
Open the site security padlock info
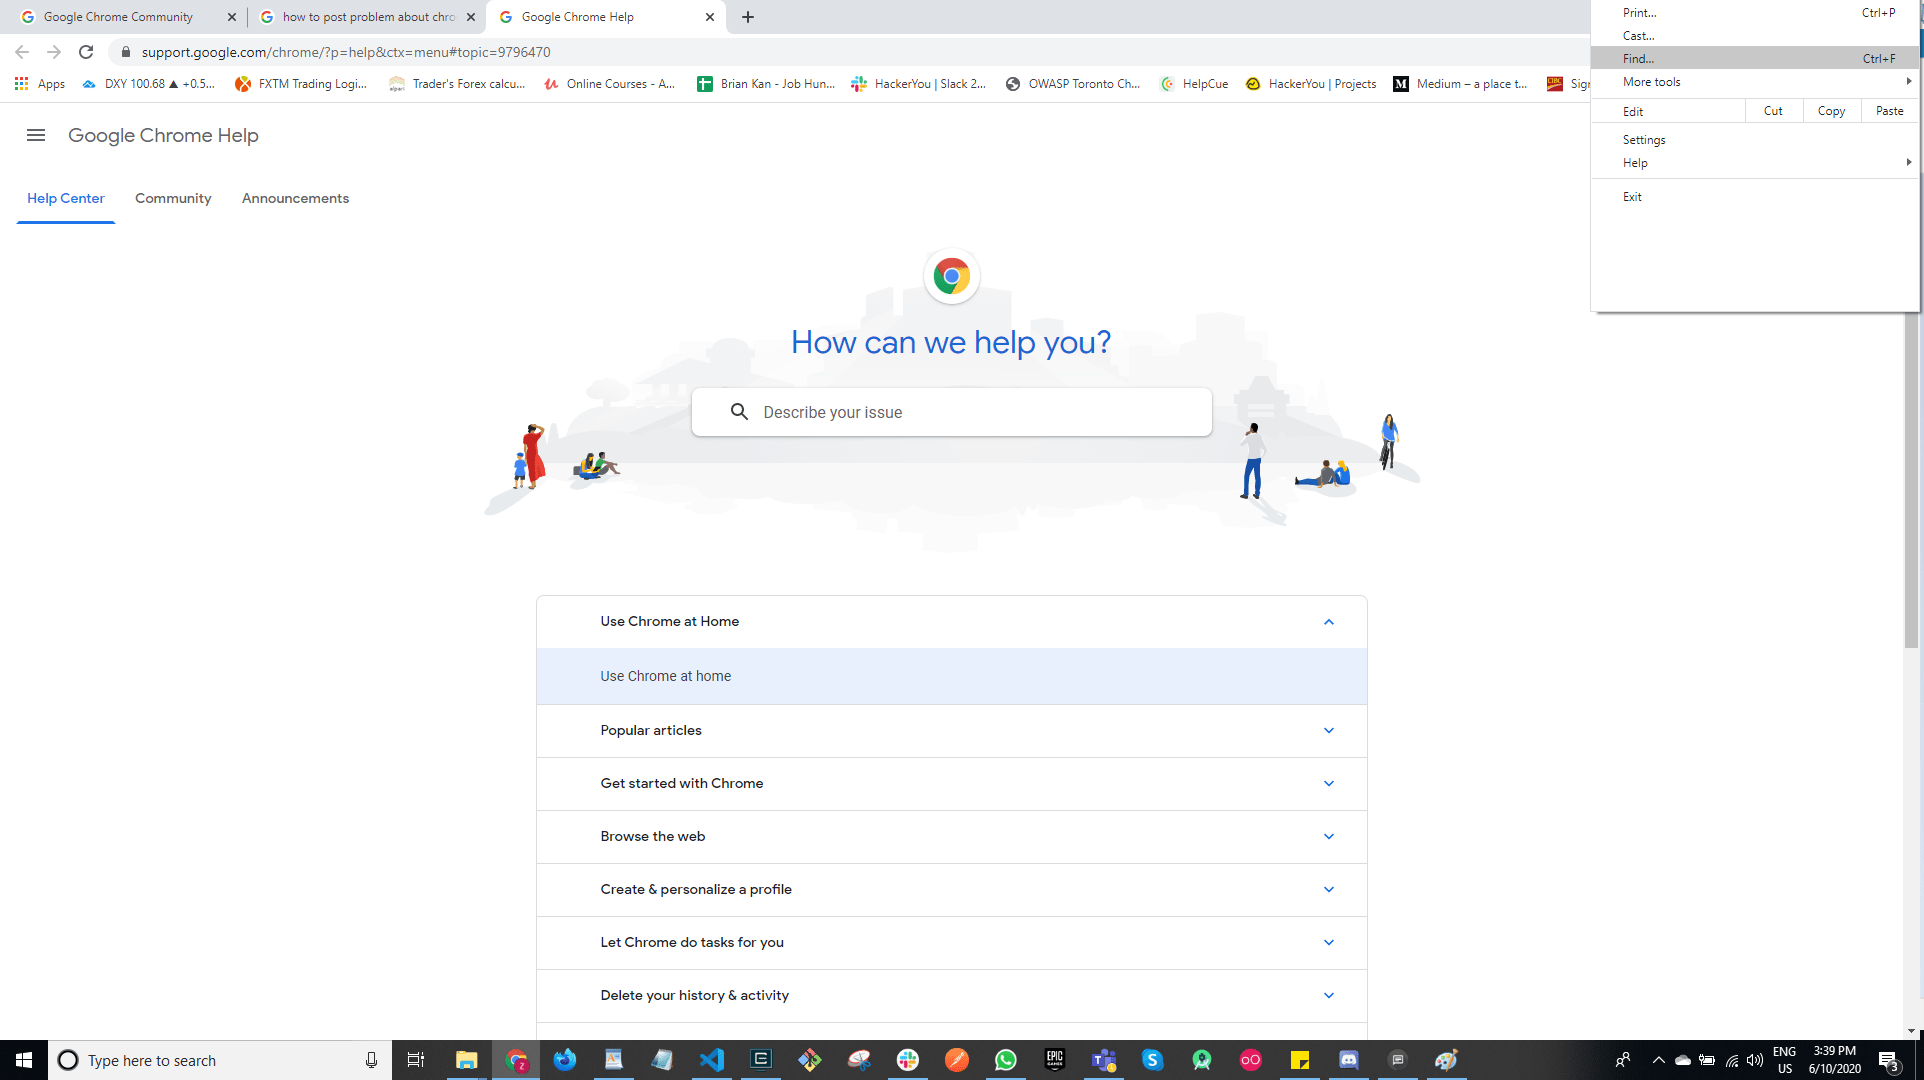(126, 52)
